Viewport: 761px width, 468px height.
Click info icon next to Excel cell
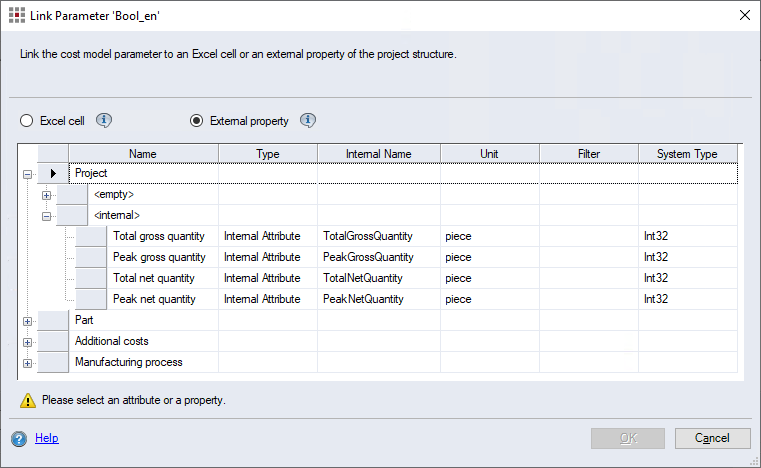(x=104, y=121)
